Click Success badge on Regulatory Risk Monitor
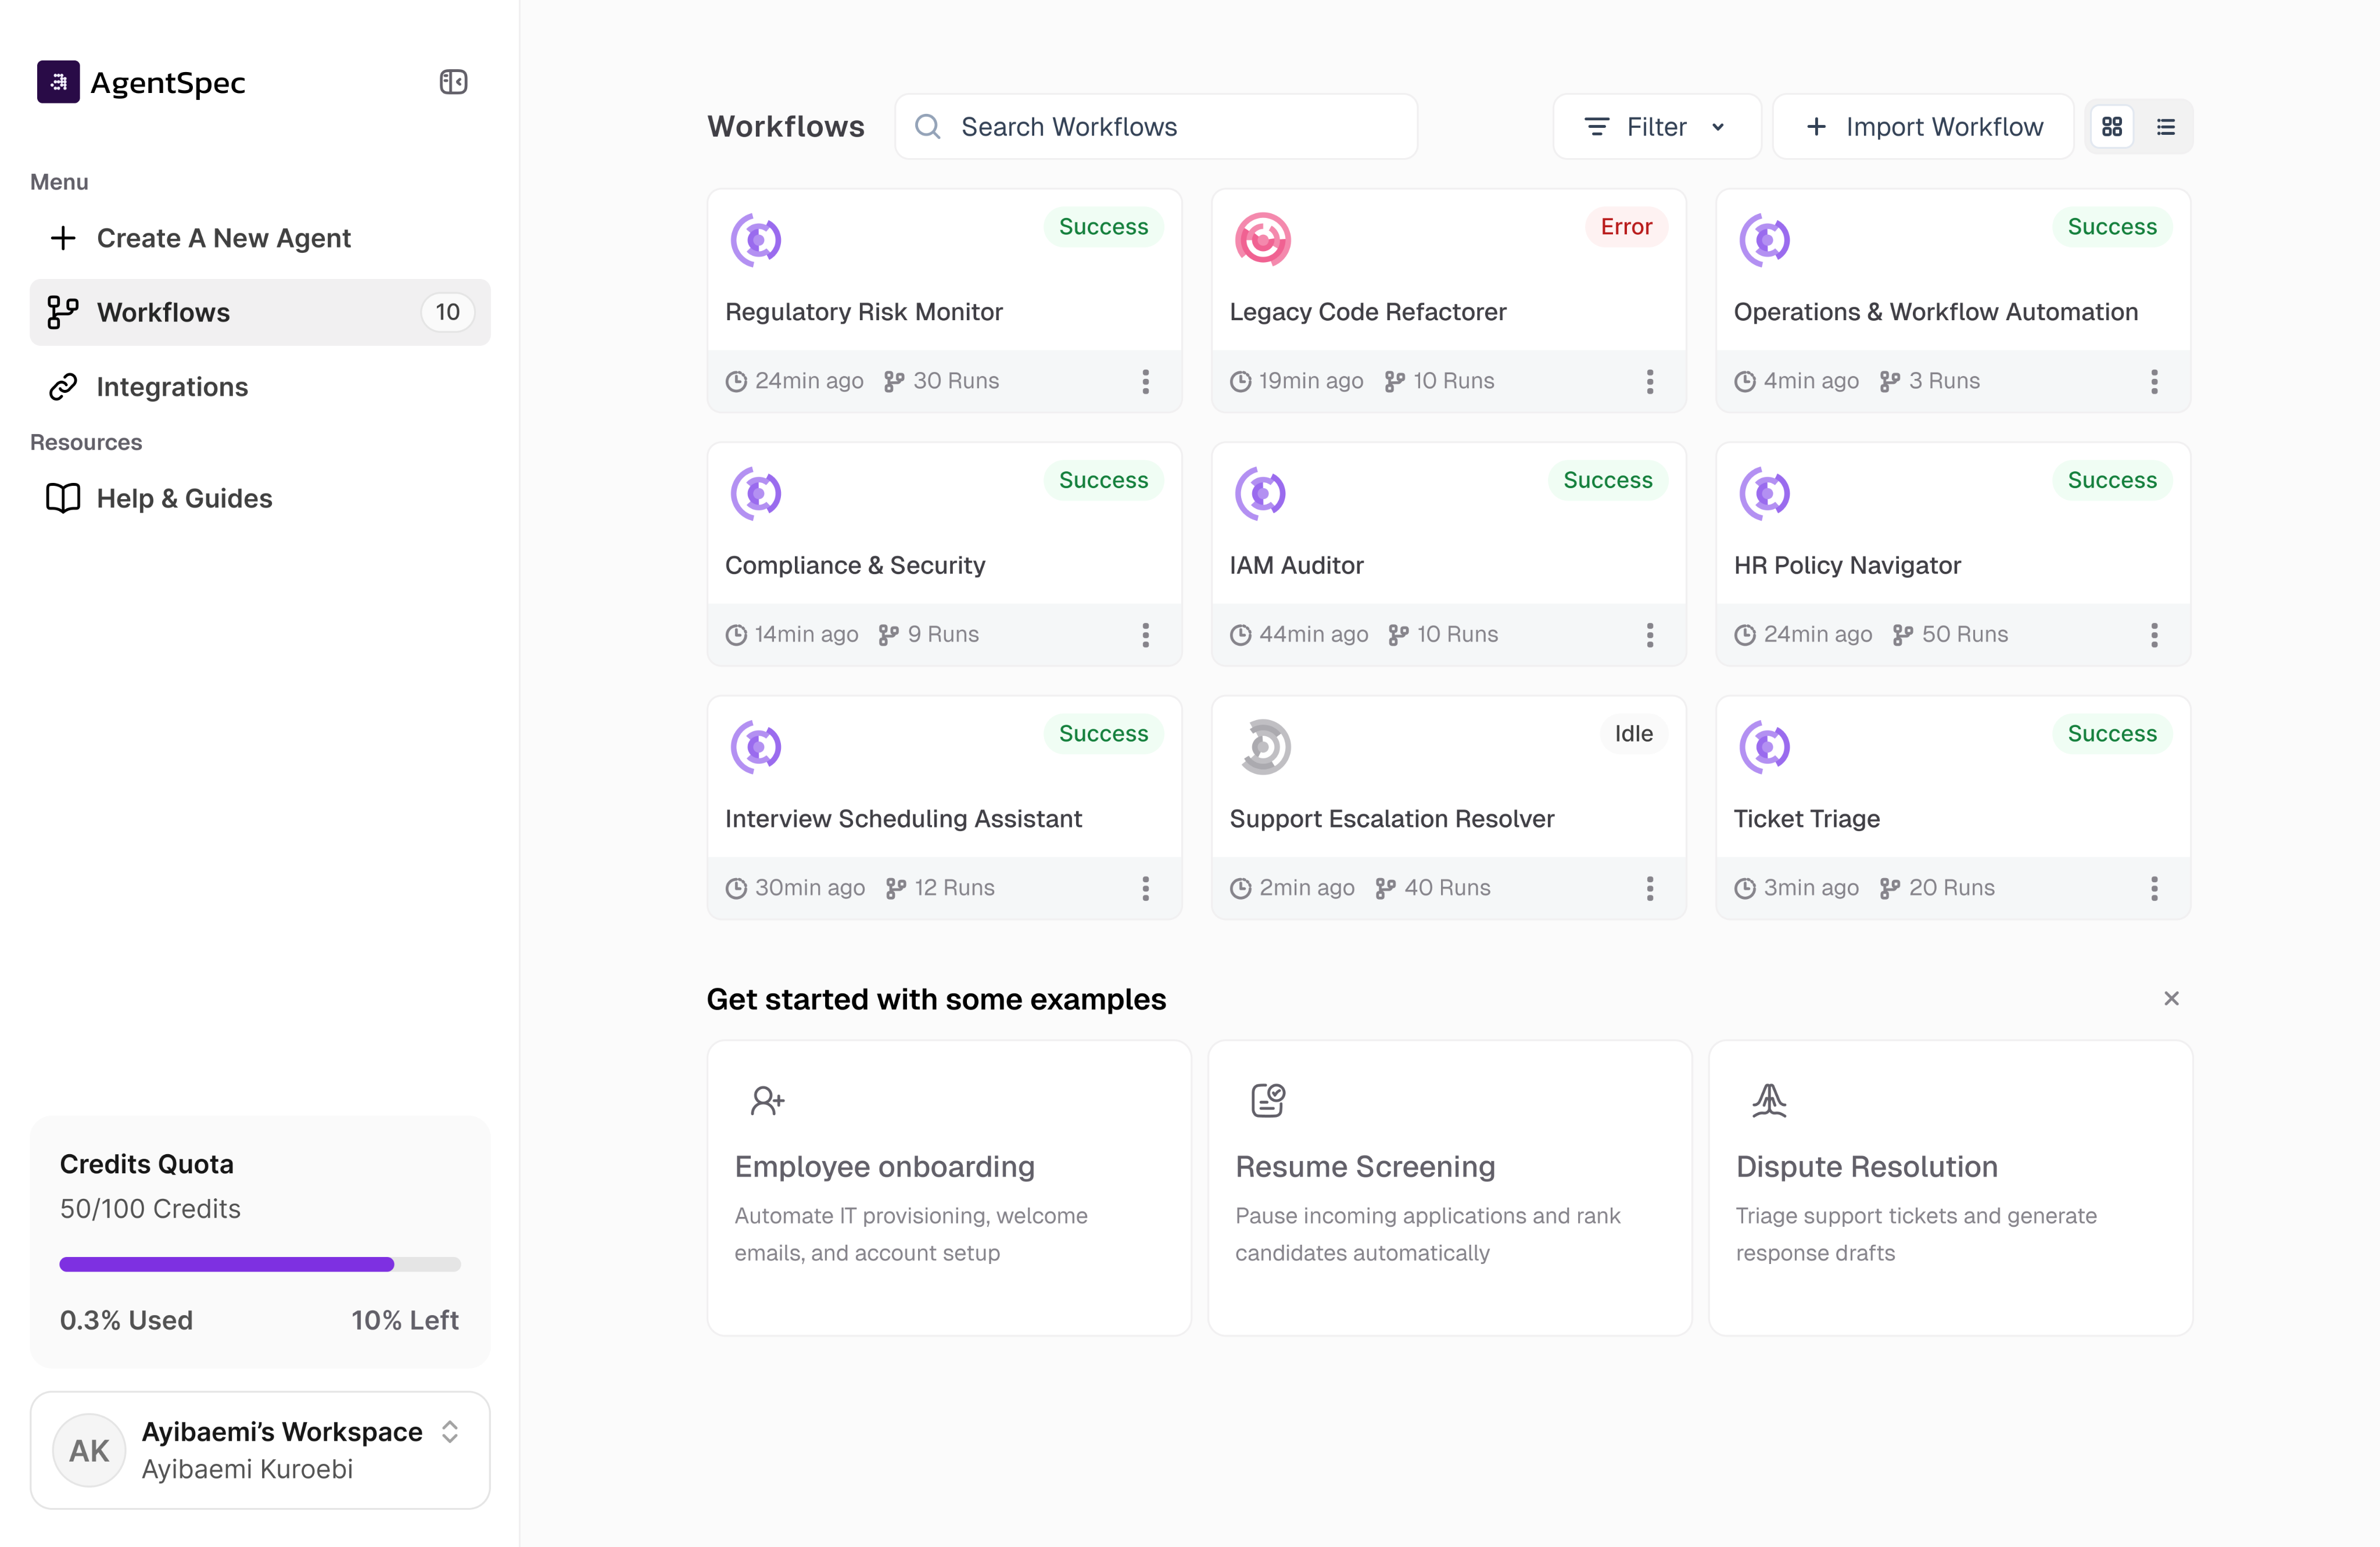2380x1547 pixels. pos(1103,227)
